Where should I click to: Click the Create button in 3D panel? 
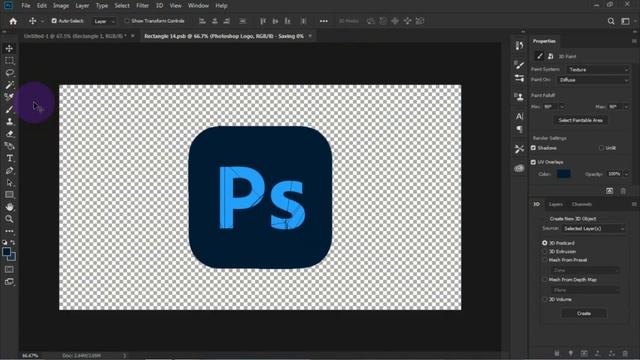(584, 313)
